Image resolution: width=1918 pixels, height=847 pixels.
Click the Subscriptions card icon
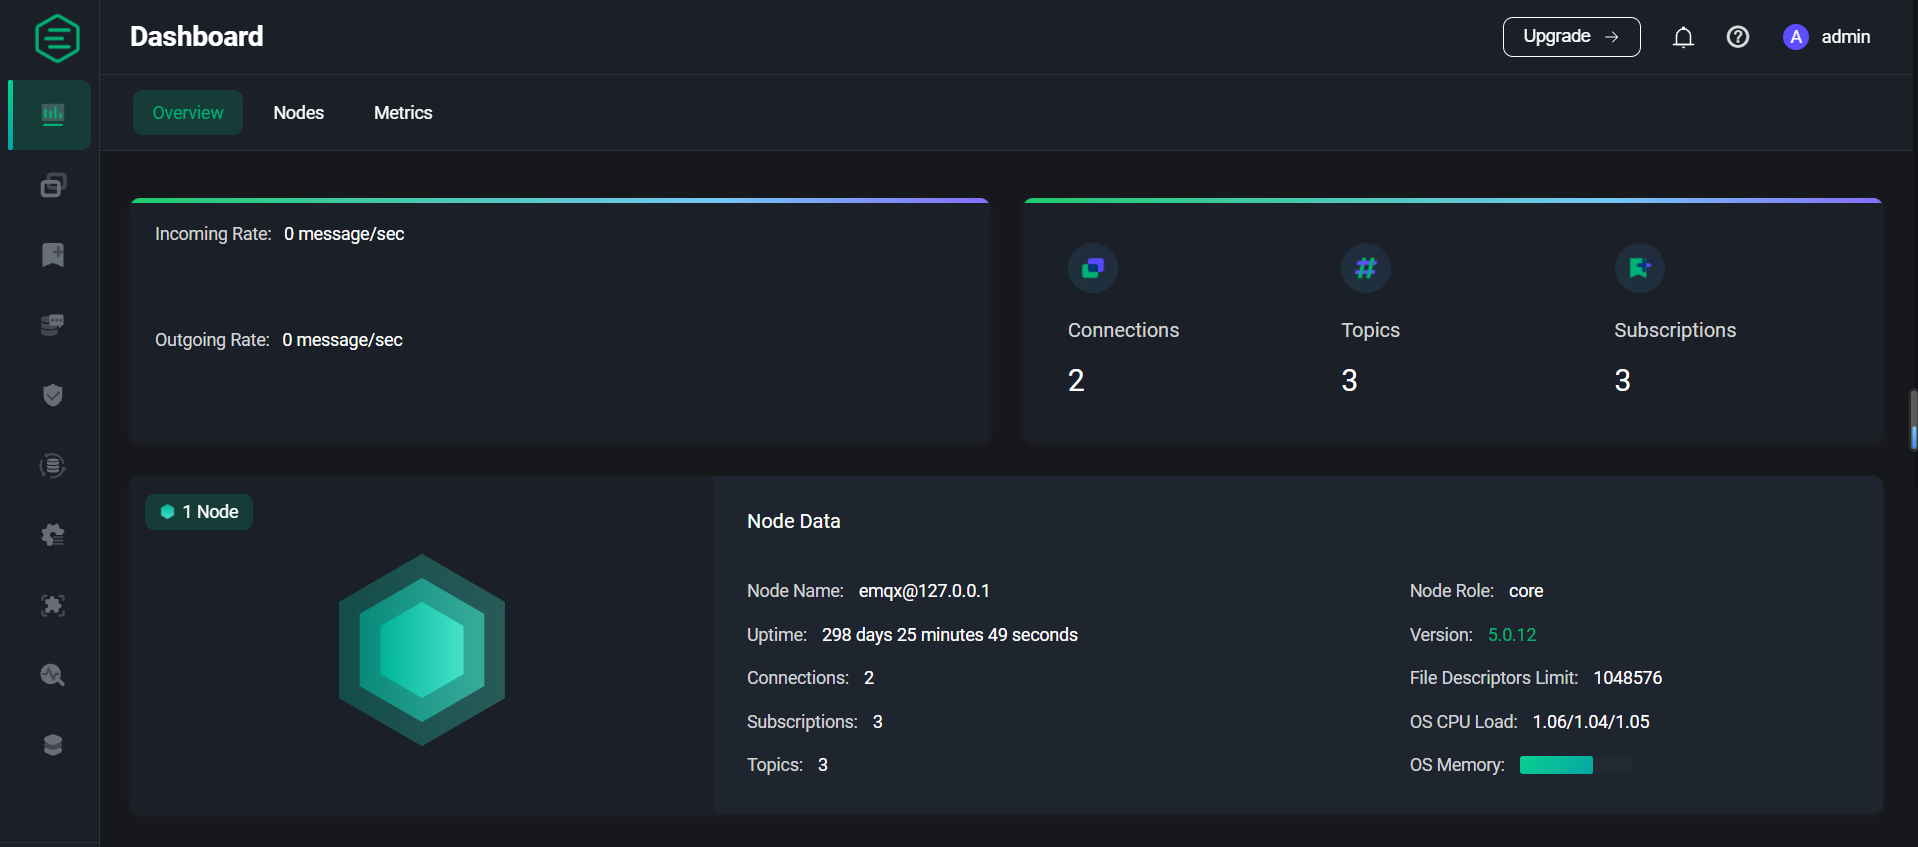[1640, 268]
